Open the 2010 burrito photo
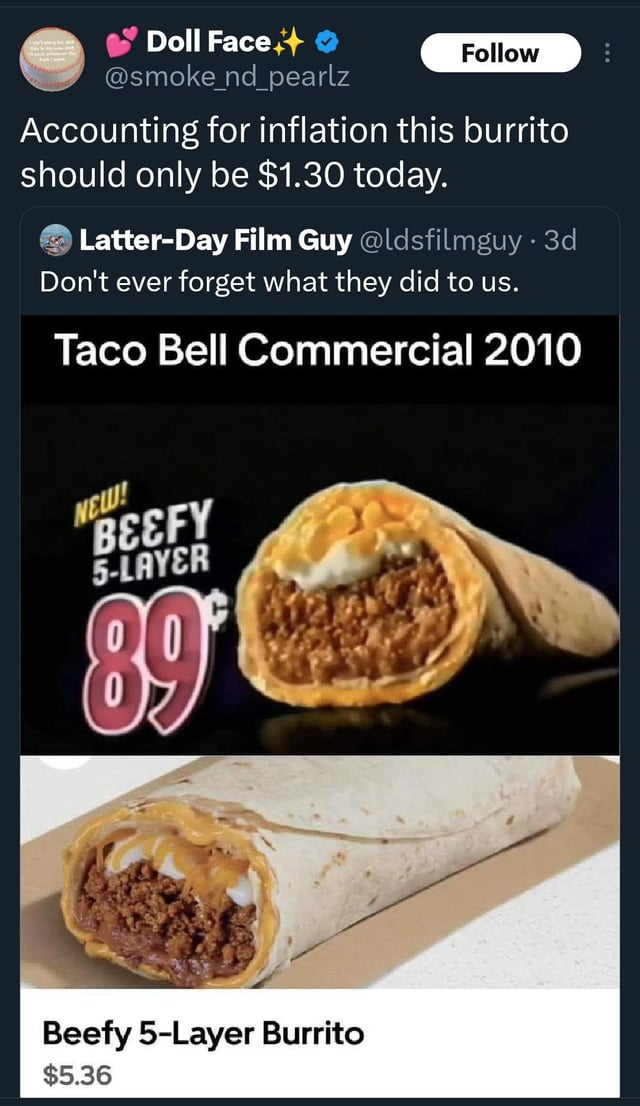This screenshot has width=640, height=1106. 426,593
